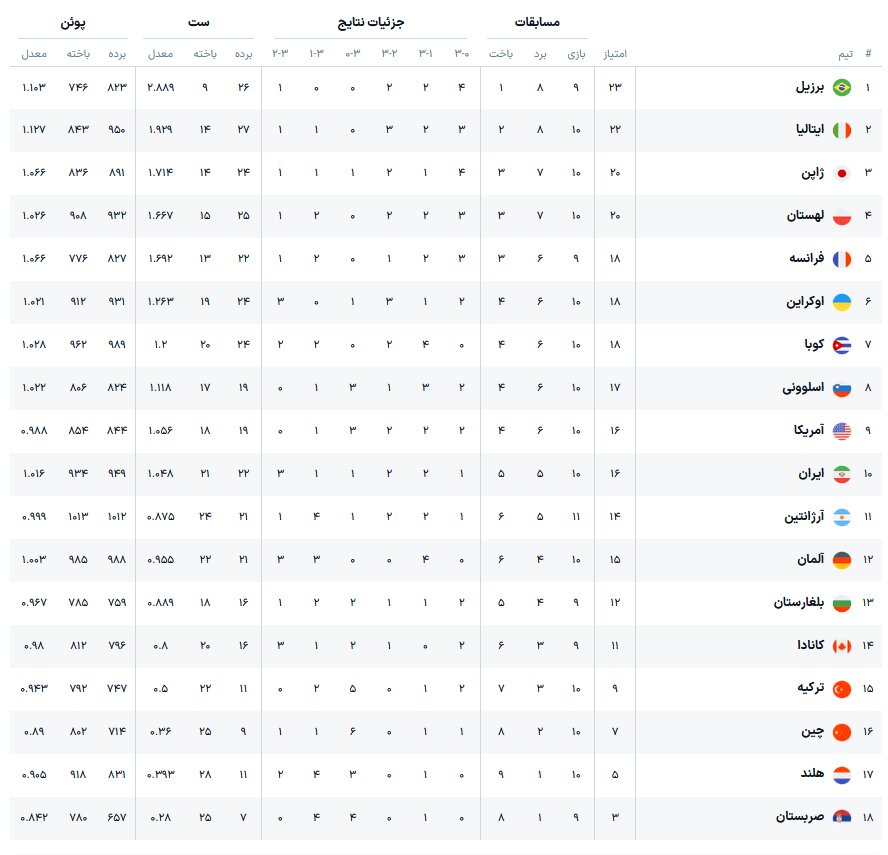Click the Ukraine flag icon
Viewport: 888px width, 855px height.
point(842,302)
